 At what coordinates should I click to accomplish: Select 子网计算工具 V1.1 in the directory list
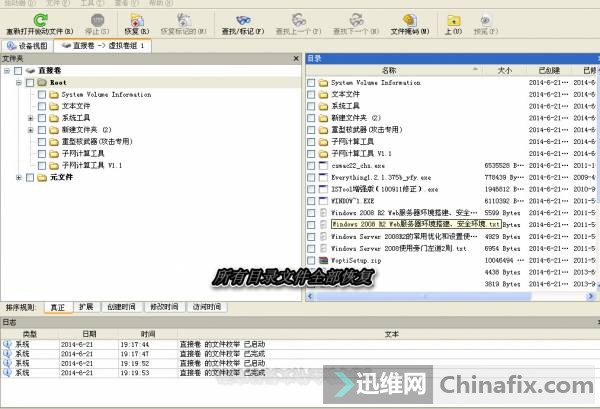tap(361, 154)
